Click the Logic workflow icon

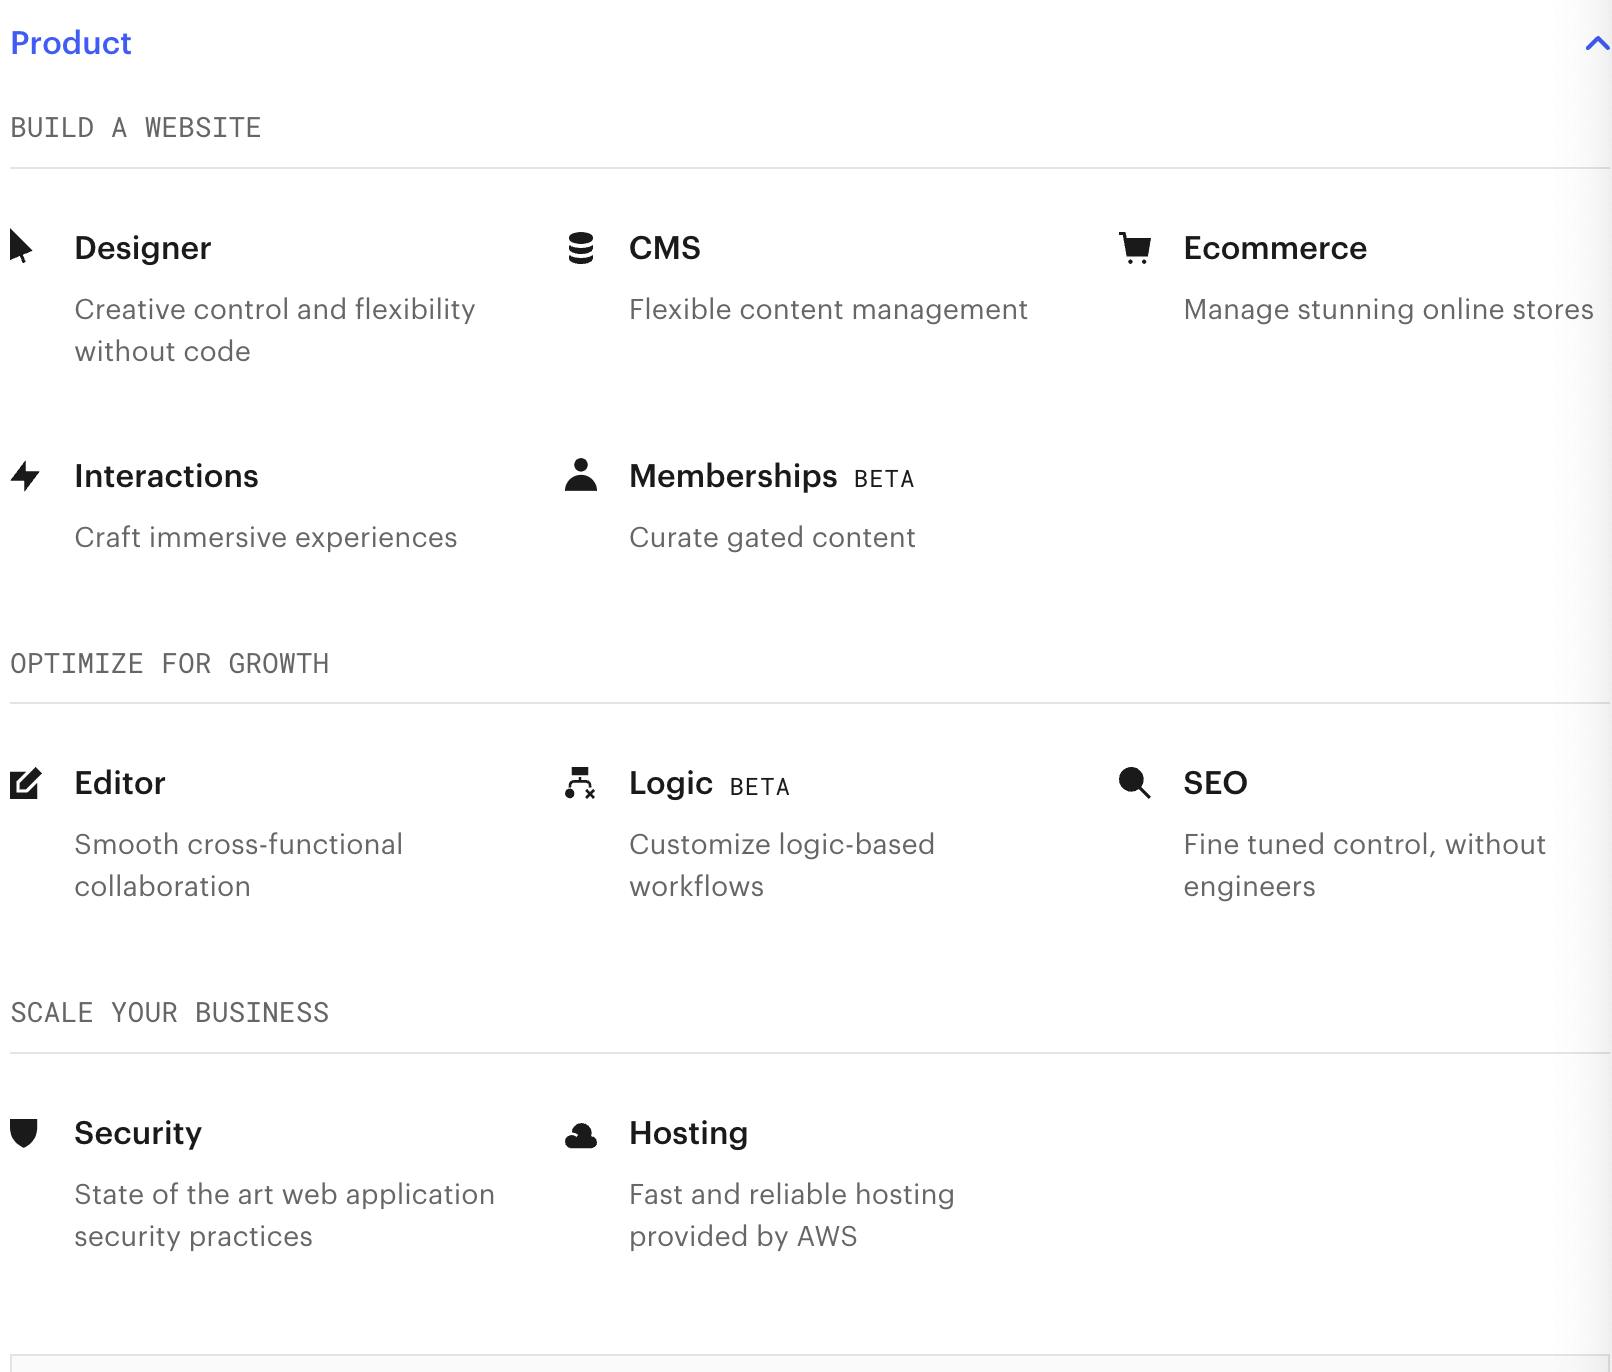580,783
